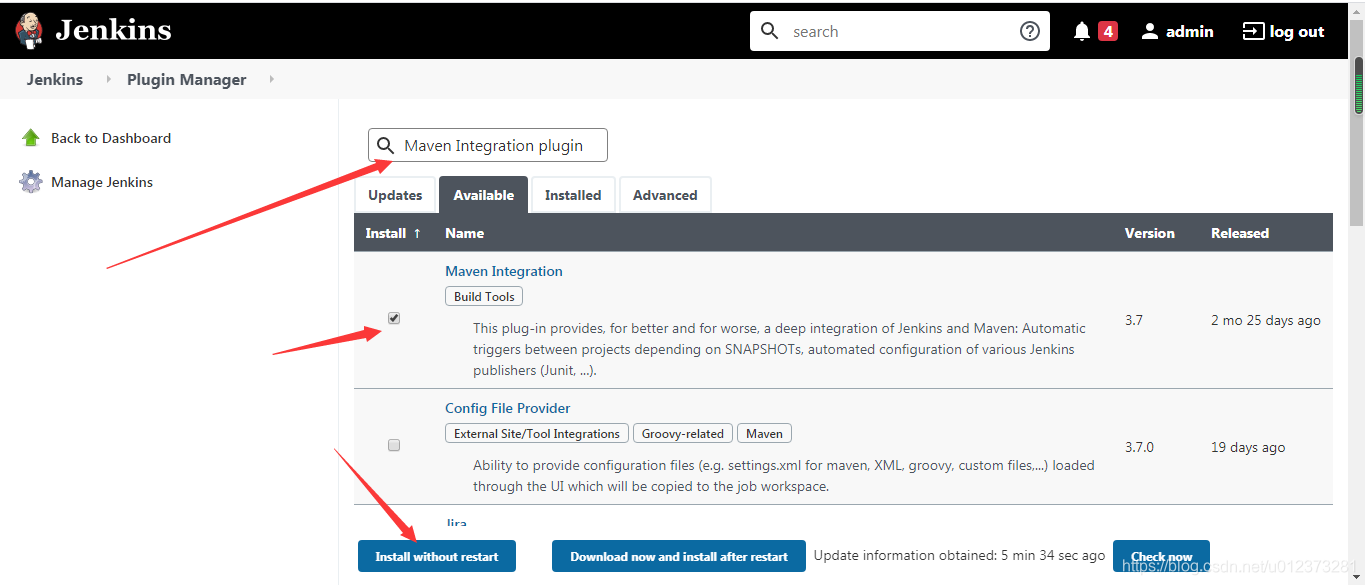Click the red 4 notification badge

(x=1107, y=31)
